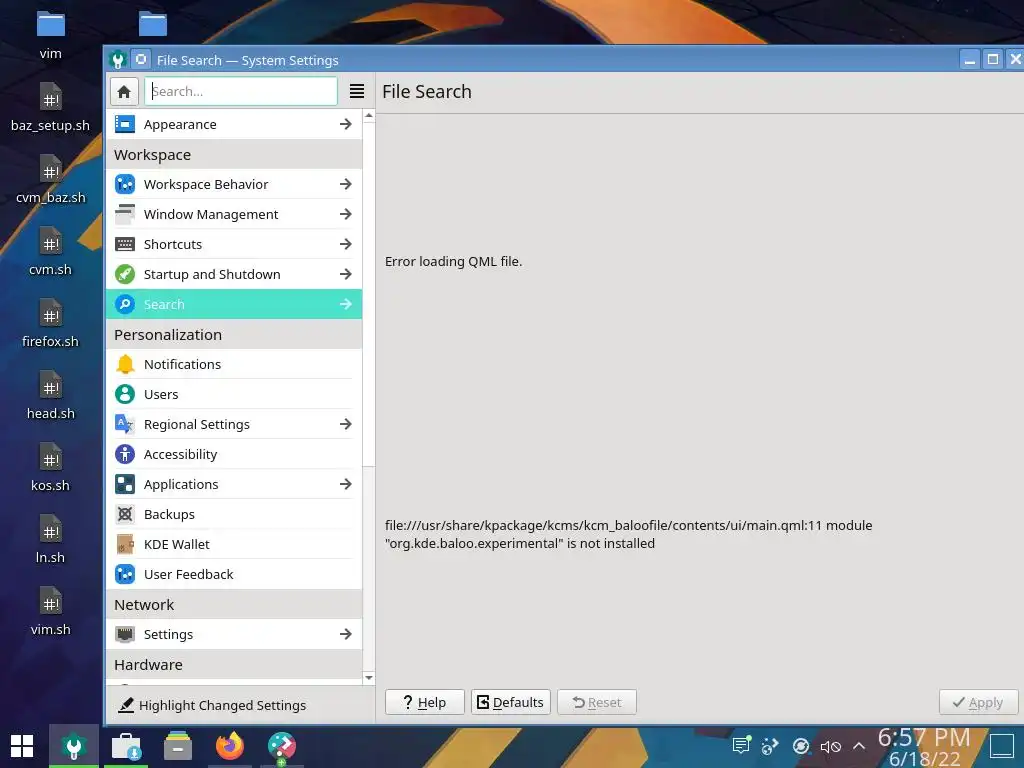Screen dimensions: 1024x768
Task: Open the application launcher on the taskbar
Action: (22, 746)
